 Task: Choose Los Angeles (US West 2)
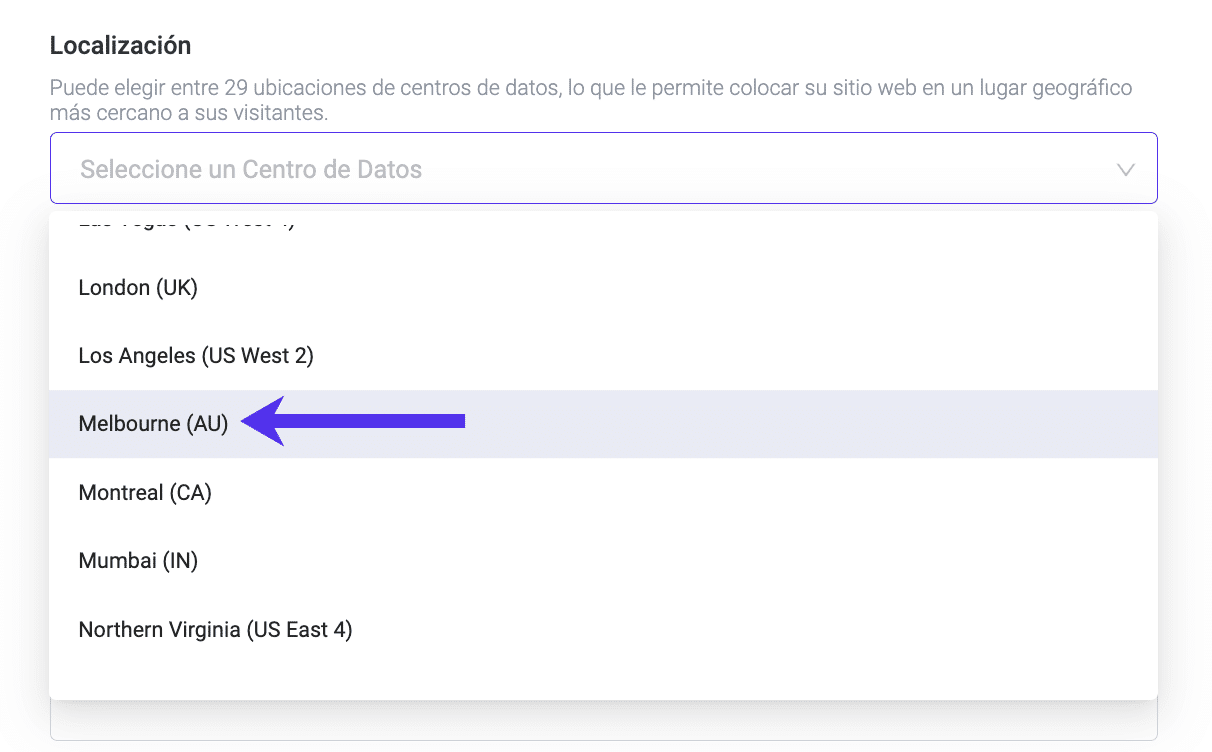(x=196, y=355)
